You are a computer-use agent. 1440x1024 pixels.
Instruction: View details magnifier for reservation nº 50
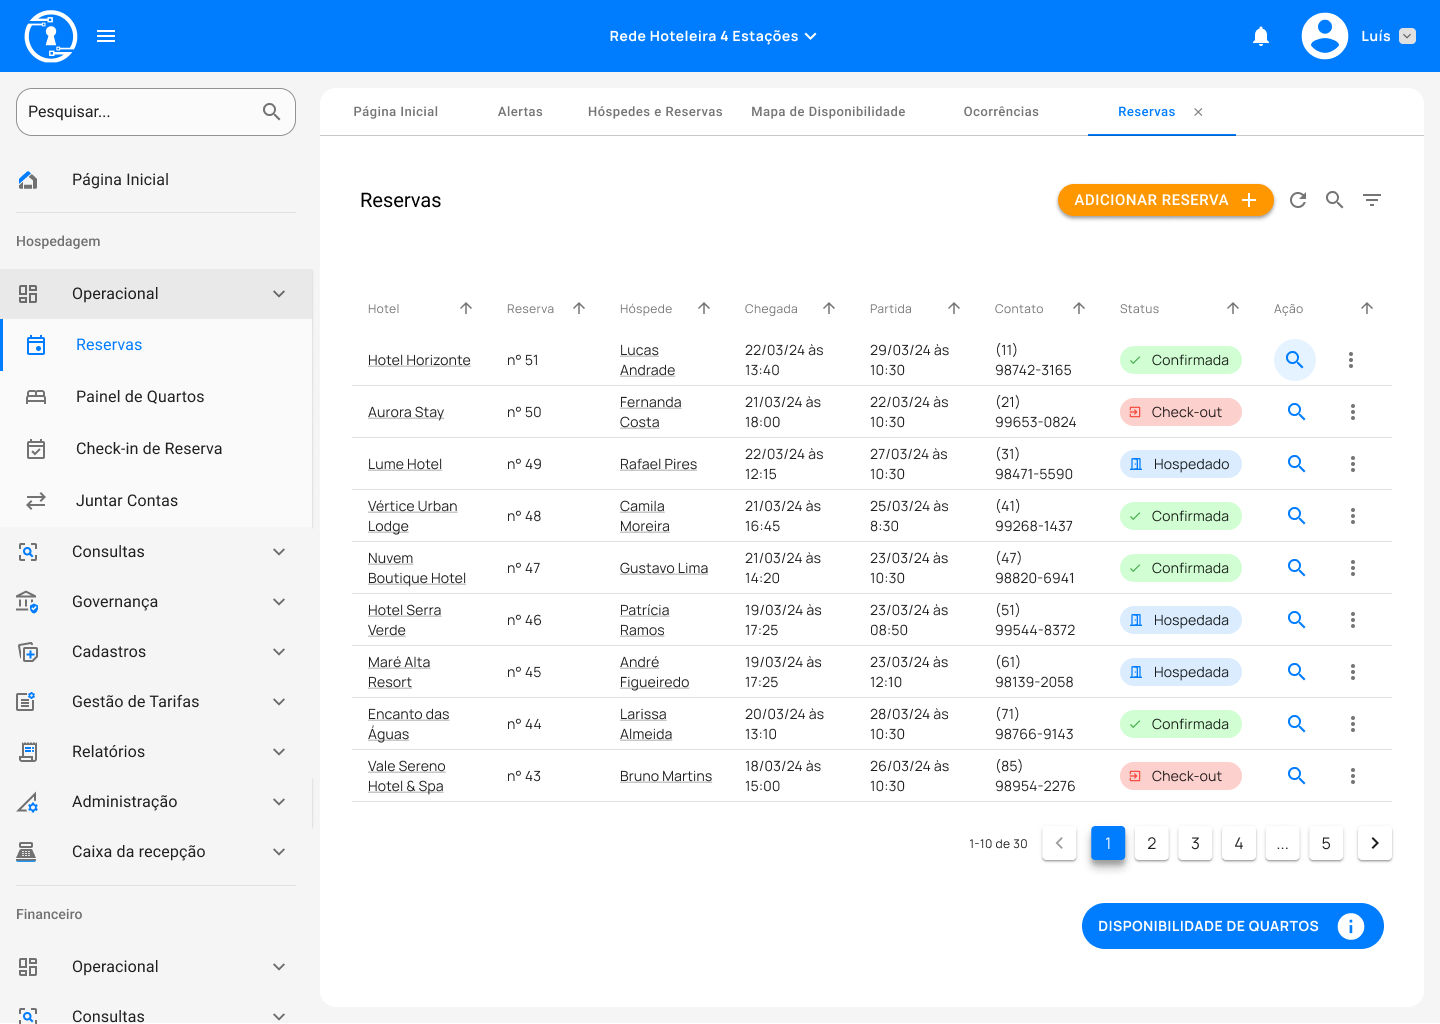tap(1296, 412)
